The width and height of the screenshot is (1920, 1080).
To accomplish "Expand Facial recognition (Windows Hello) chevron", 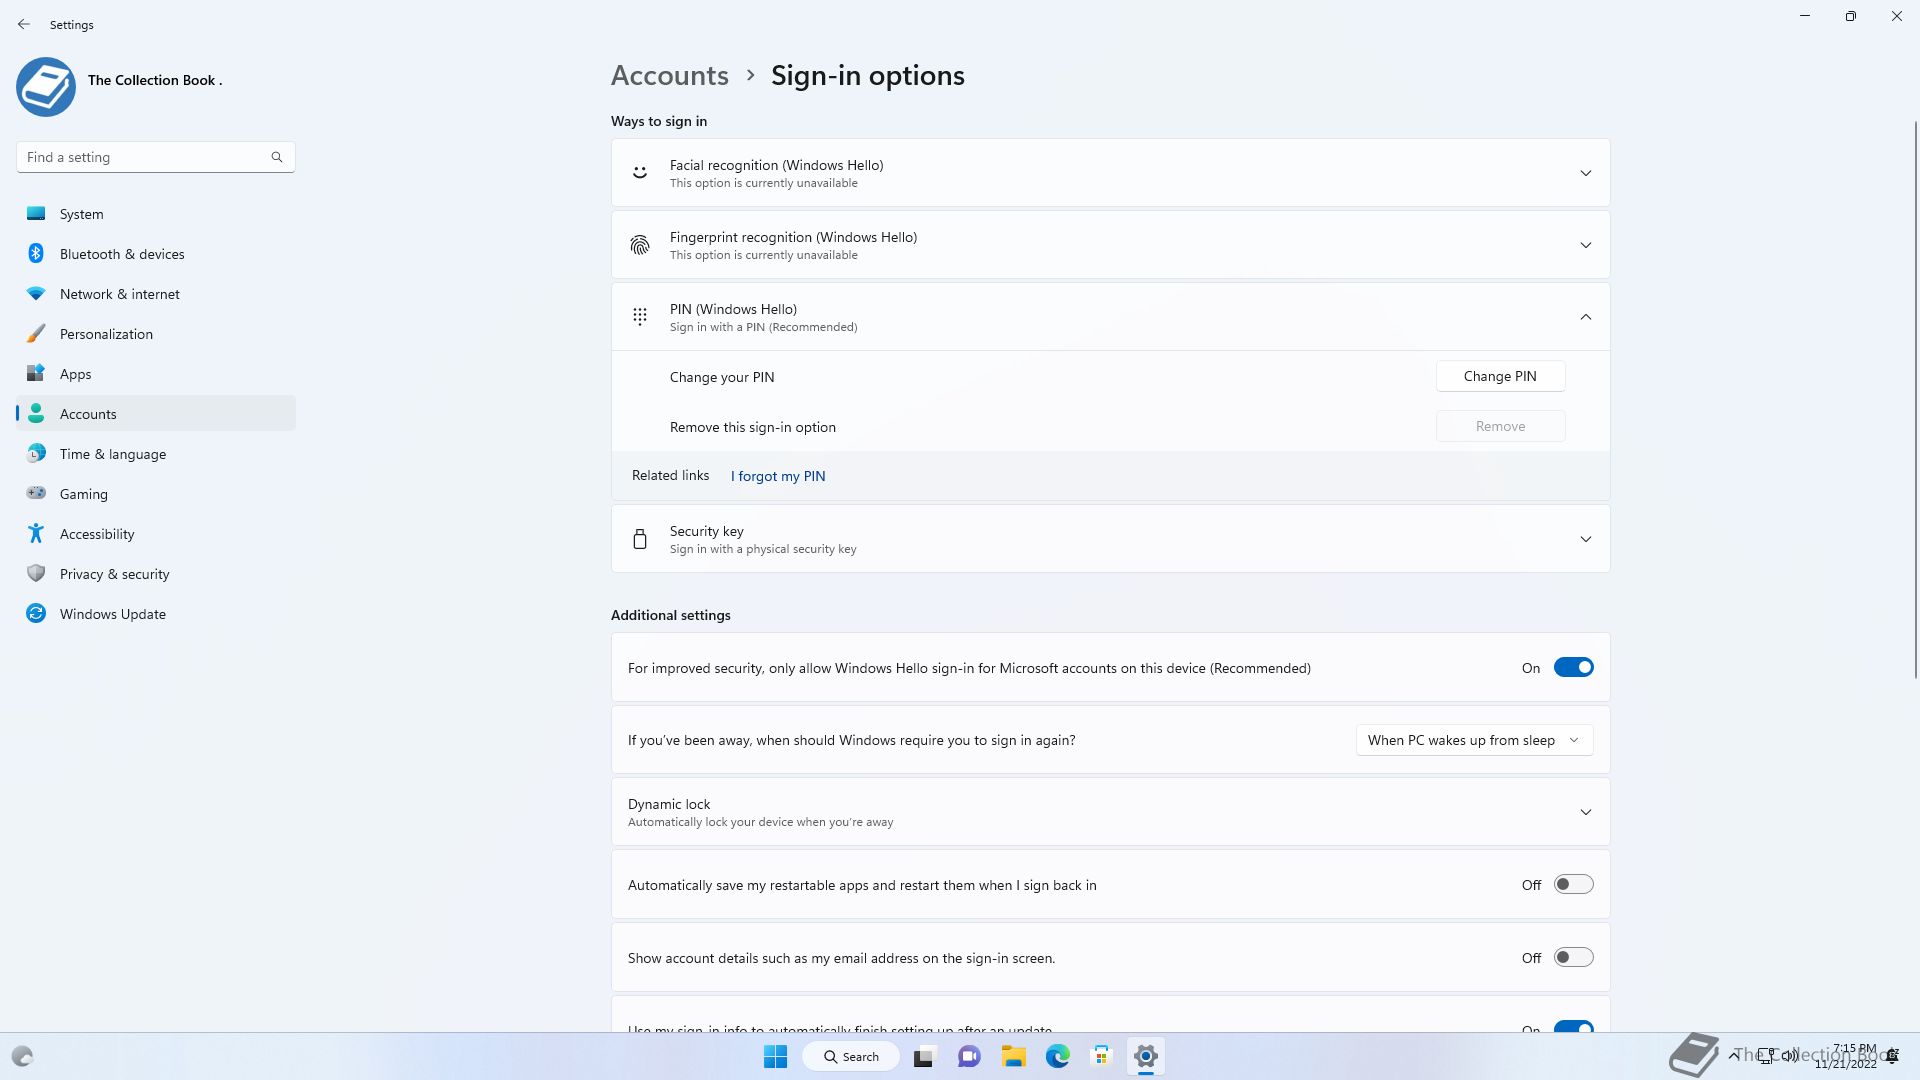I will (x=1586, y=173).
